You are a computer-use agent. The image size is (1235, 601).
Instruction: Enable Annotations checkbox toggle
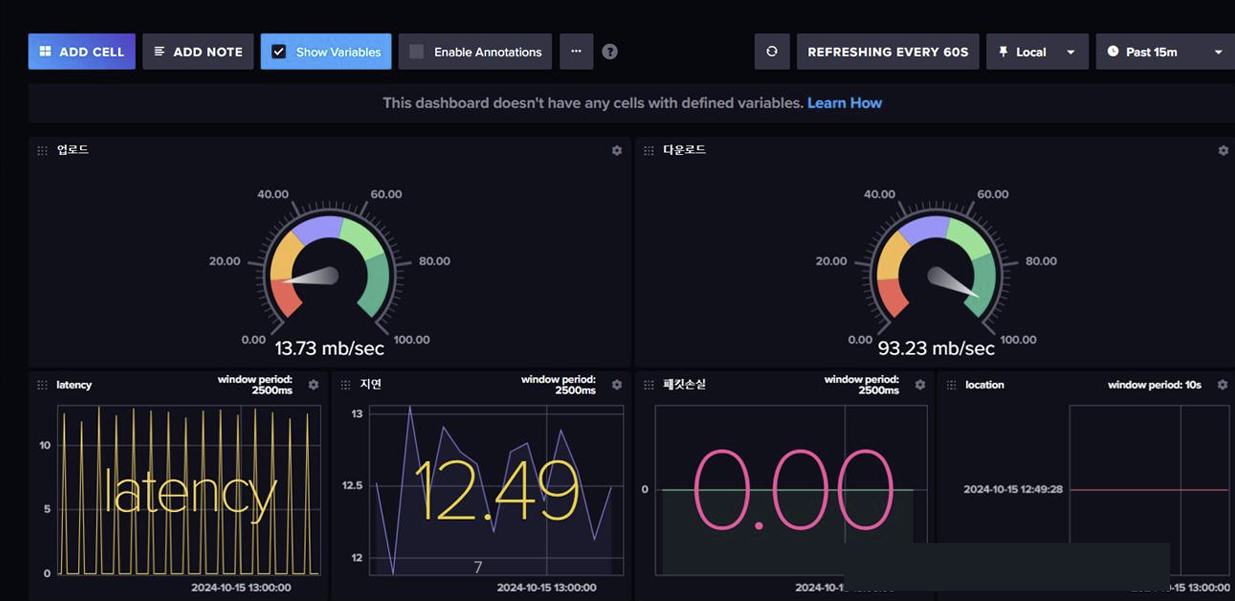417,52
